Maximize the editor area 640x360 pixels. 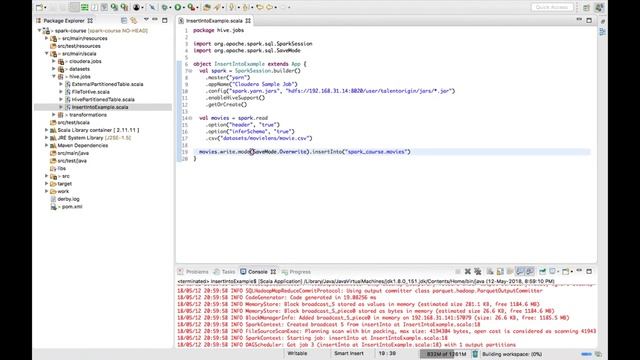pyautogui.click(x=589, y=20)
